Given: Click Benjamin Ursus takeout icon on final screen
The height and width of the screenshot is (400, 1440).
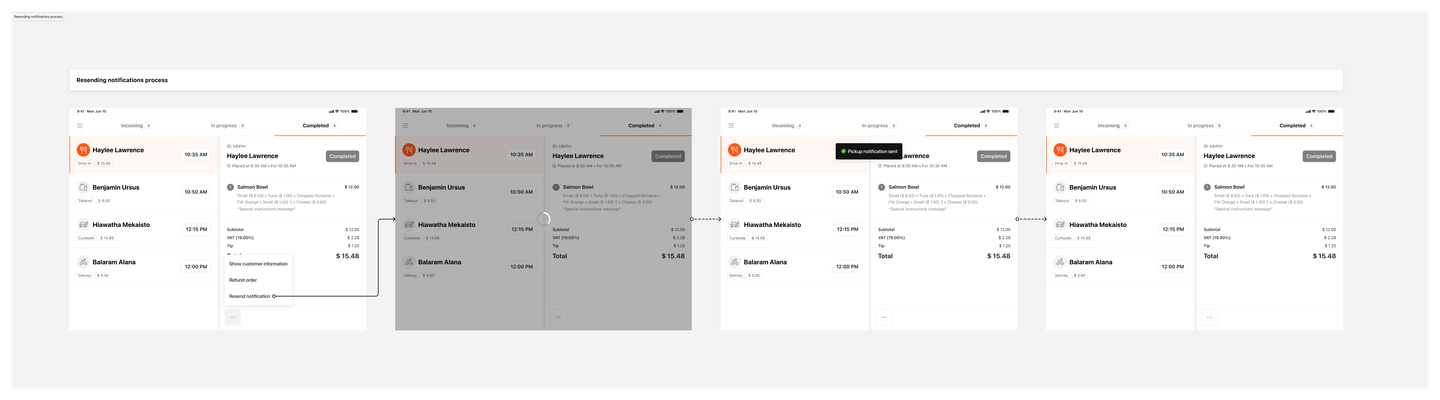Looking at the screenshot, I should [x=1060, y=187].
